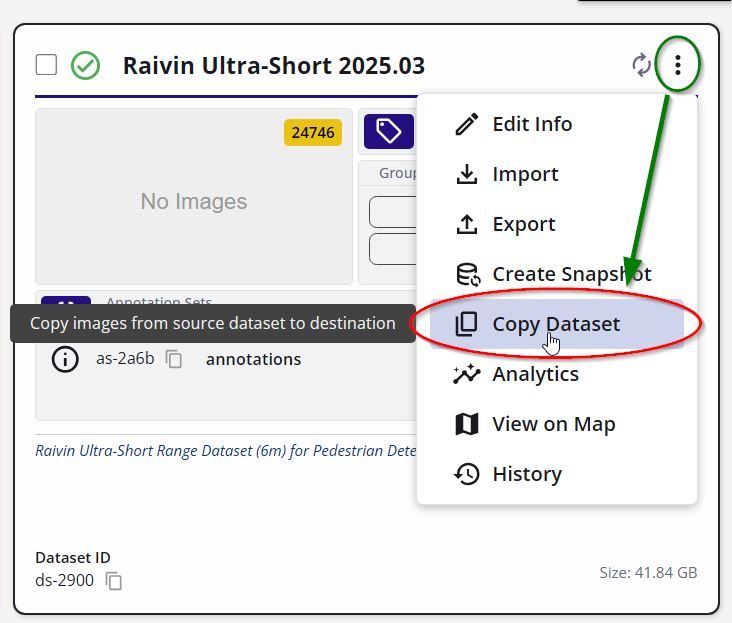Click the as-2a6b identifier text
732x623 pixels.
[x=125, y=358]
